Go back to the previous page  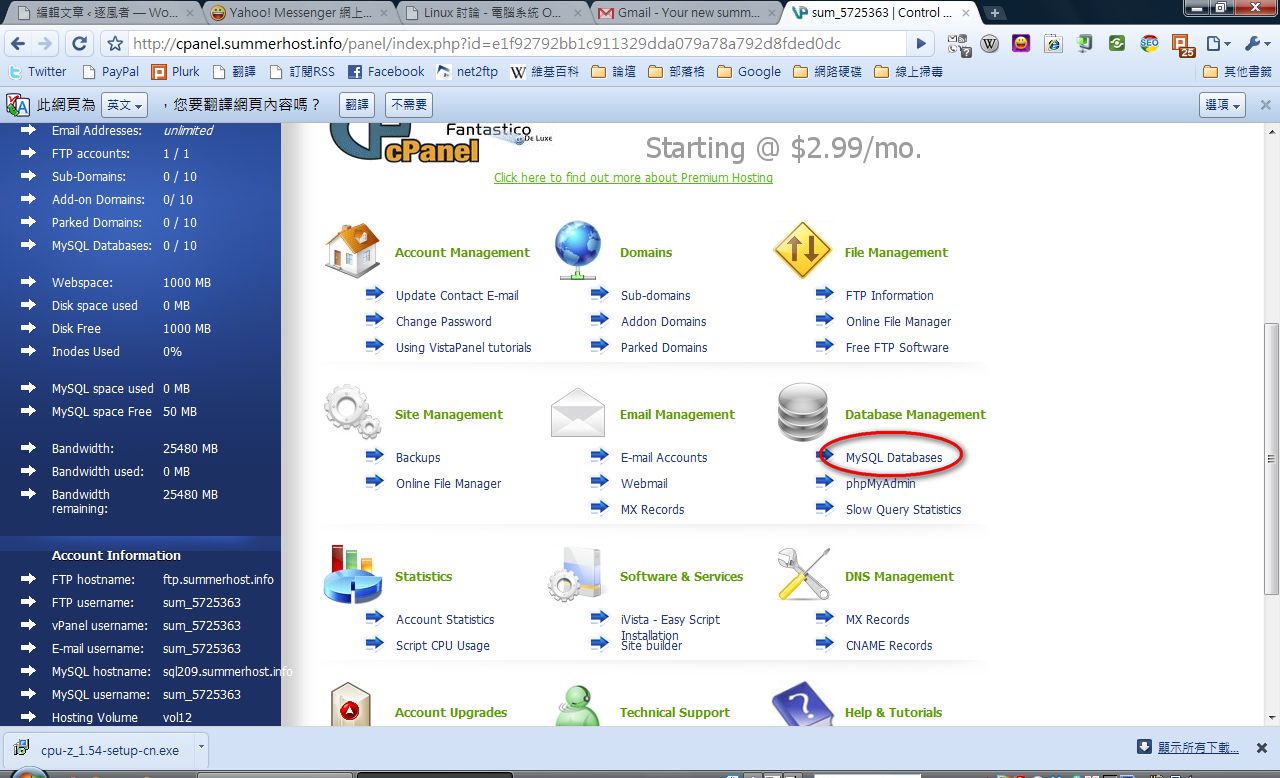(18, 44)
